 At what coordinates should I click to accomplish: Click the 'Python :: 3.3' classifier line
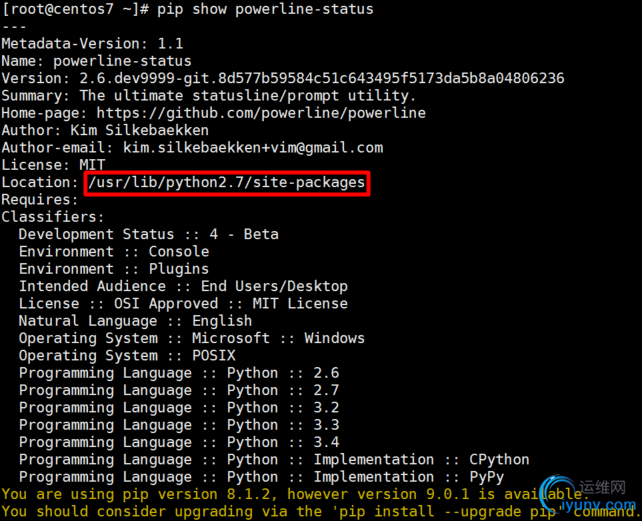[x=179, y=425]
